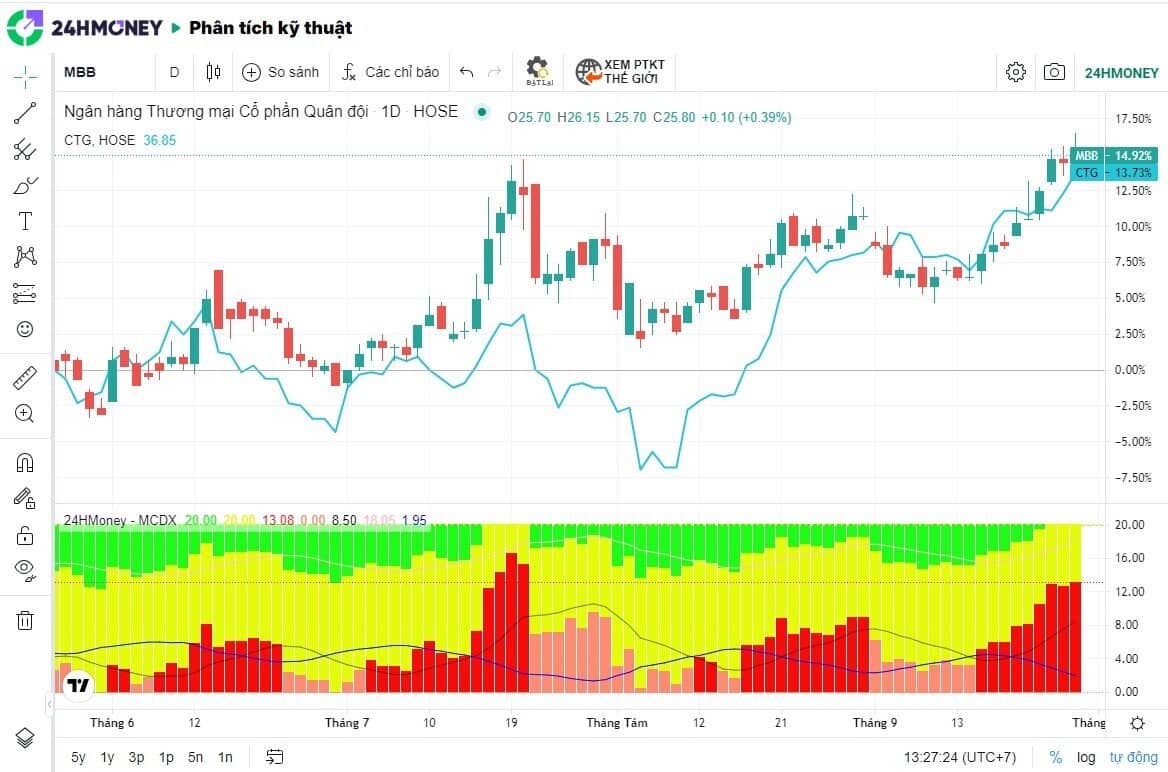Open the Các chỉ báo indicators menu
This screenshot has height=772, width=1168.
point(390,72)
